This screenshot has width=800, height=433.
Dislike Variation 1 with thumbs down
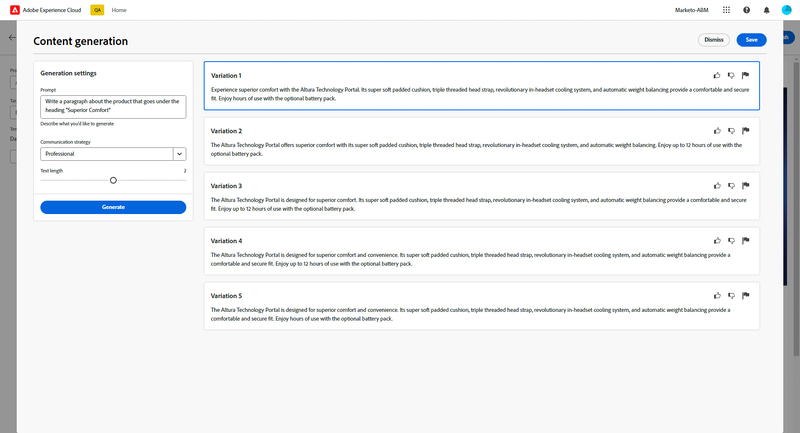click(731, 75)
